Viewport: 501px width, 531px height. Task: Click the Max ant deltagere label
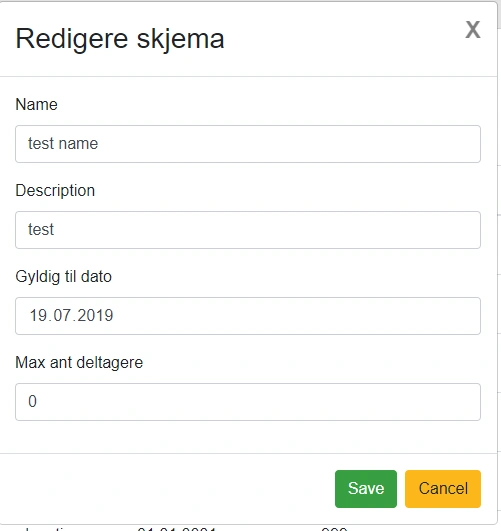coord(79,363)
